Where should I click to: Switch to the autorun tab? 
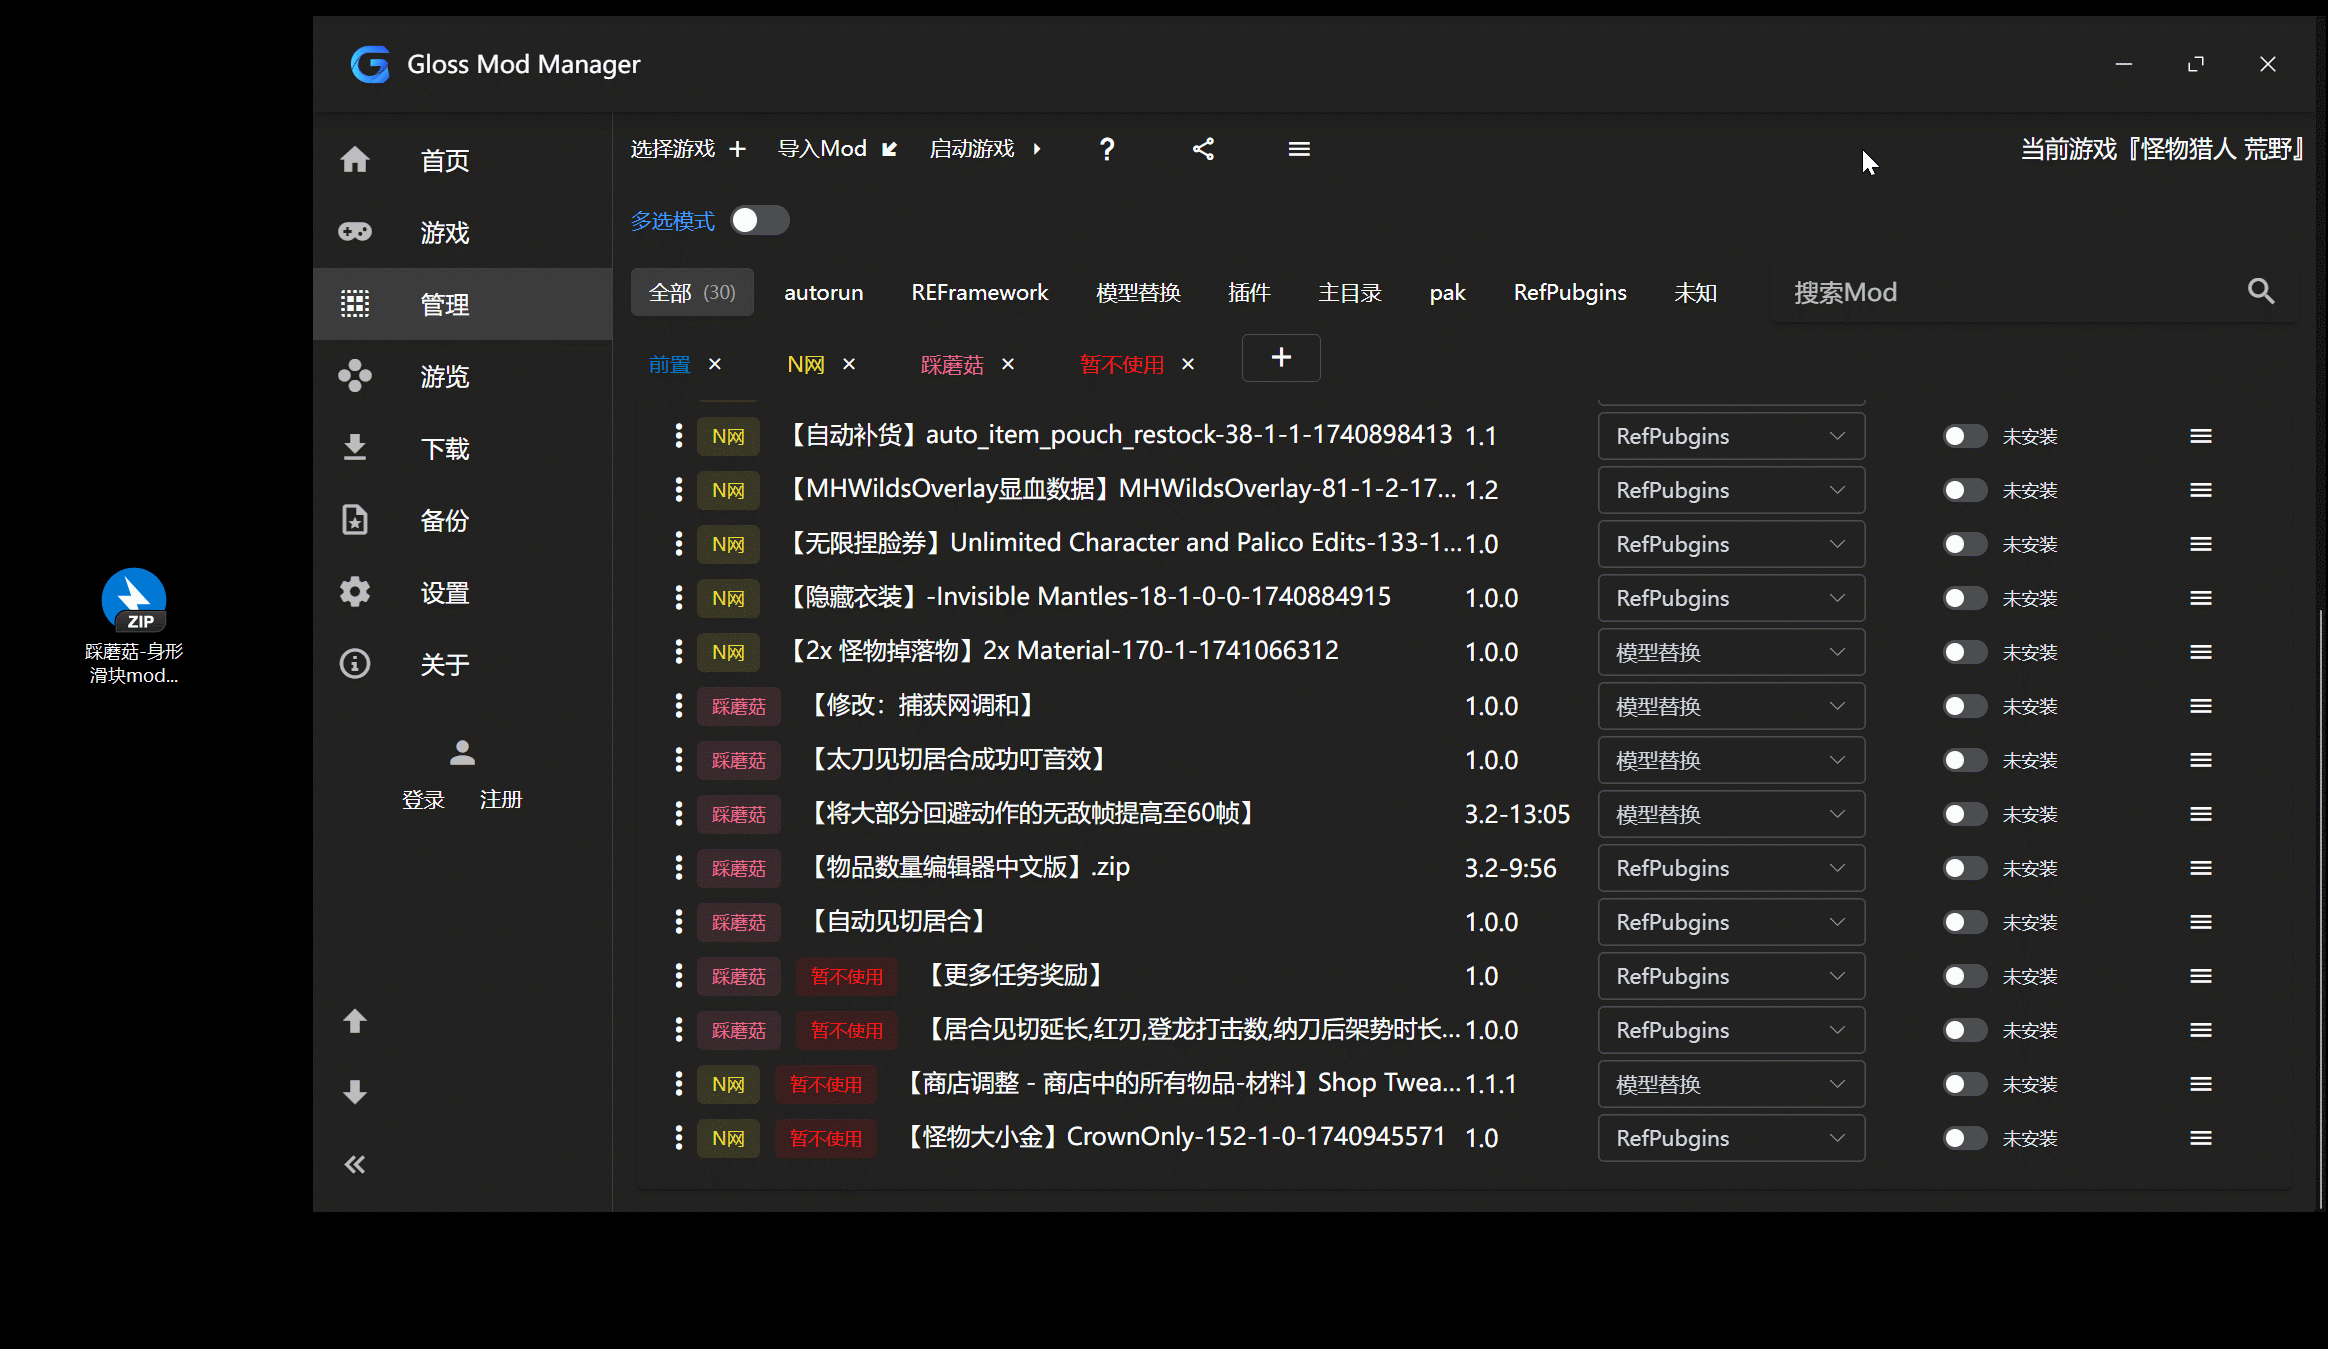pyautogui.click(x=823, y=292)
